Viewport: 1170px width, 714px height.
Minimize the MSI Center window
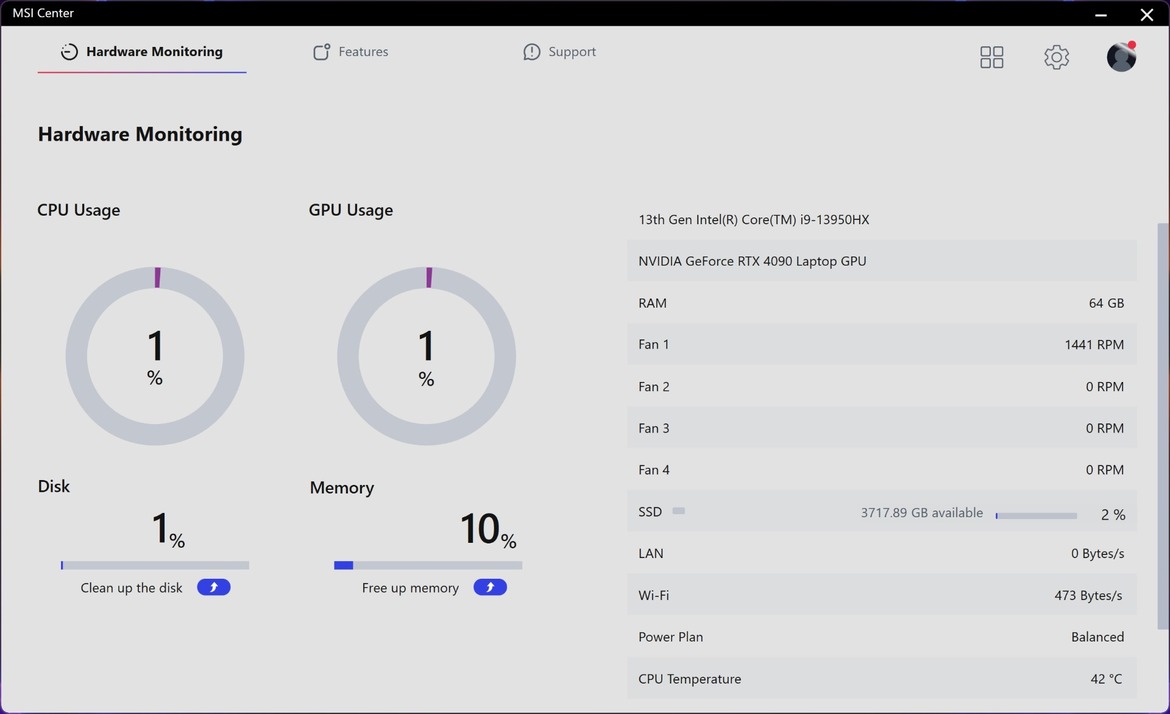[1101, 14]
